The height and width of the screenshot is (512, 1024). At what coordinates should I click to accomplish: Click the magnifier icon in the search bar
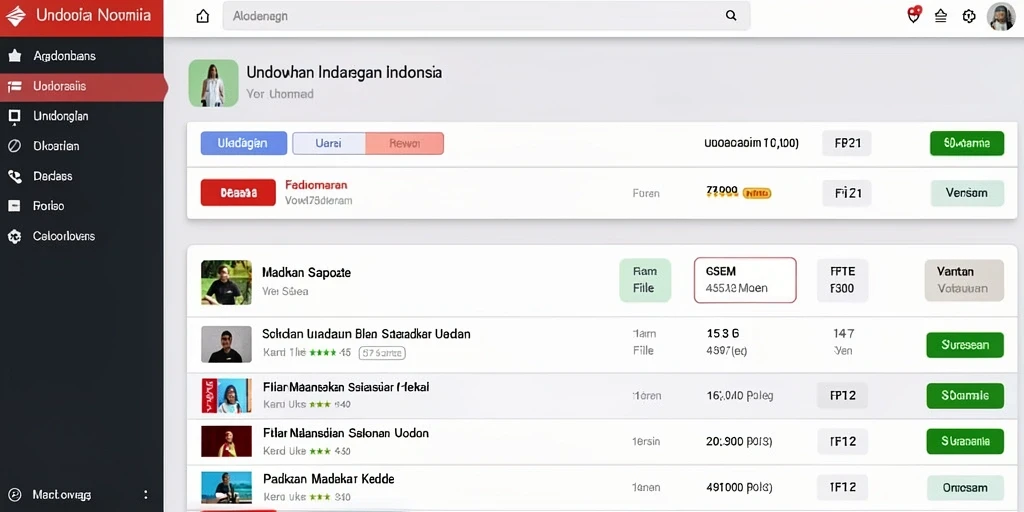731,16
